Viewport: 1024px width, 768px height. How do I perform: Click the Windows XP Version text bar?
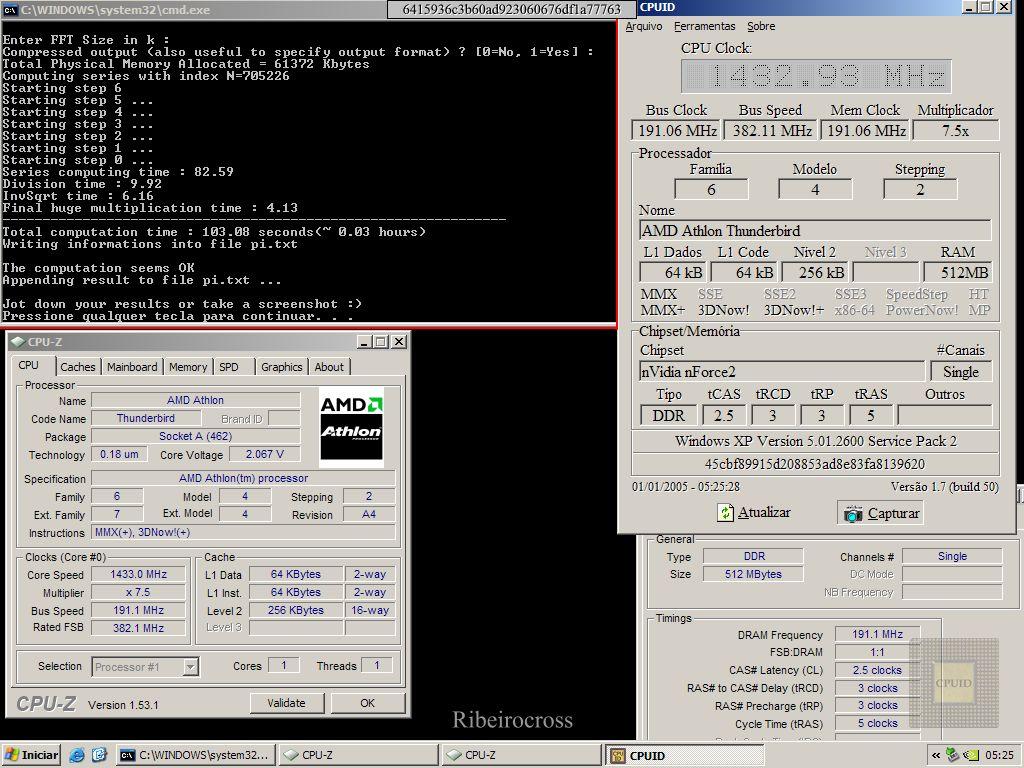(x=815, y=441)
